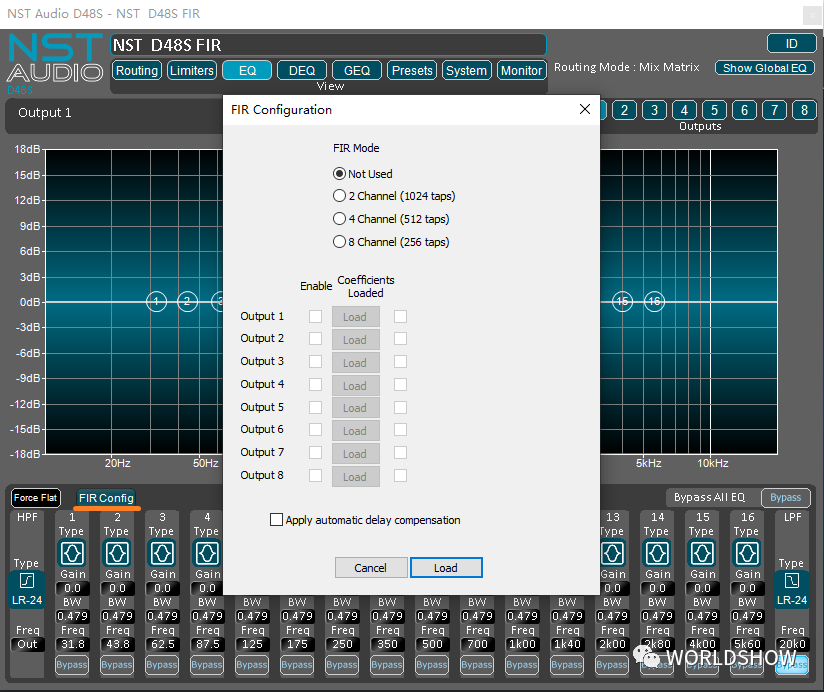Select band 16 filter type icon
The width and height of the screenshot is (824, 692).
[x=747, y=553]
